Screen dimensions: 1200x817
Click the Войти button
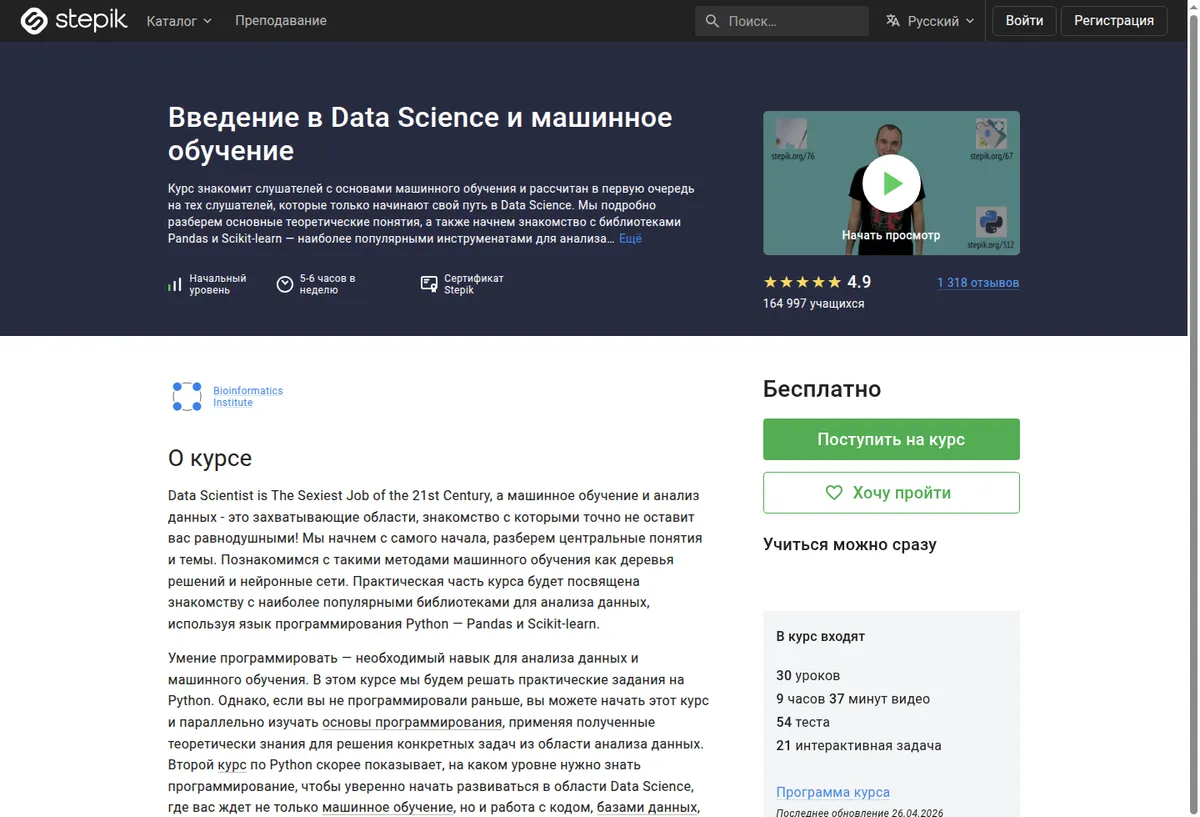click(1024, 21)
